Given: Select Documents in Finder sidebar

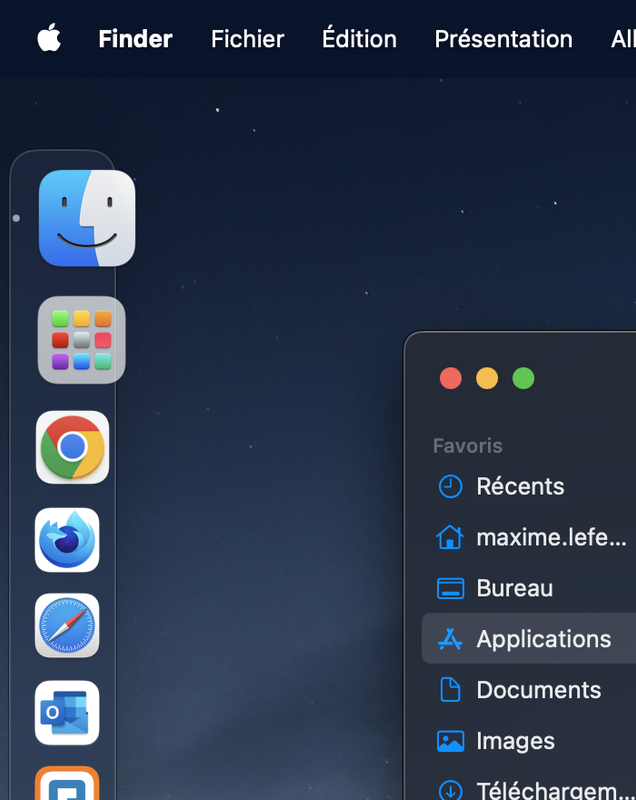Looking at the screenshot, I should point(529,690).
